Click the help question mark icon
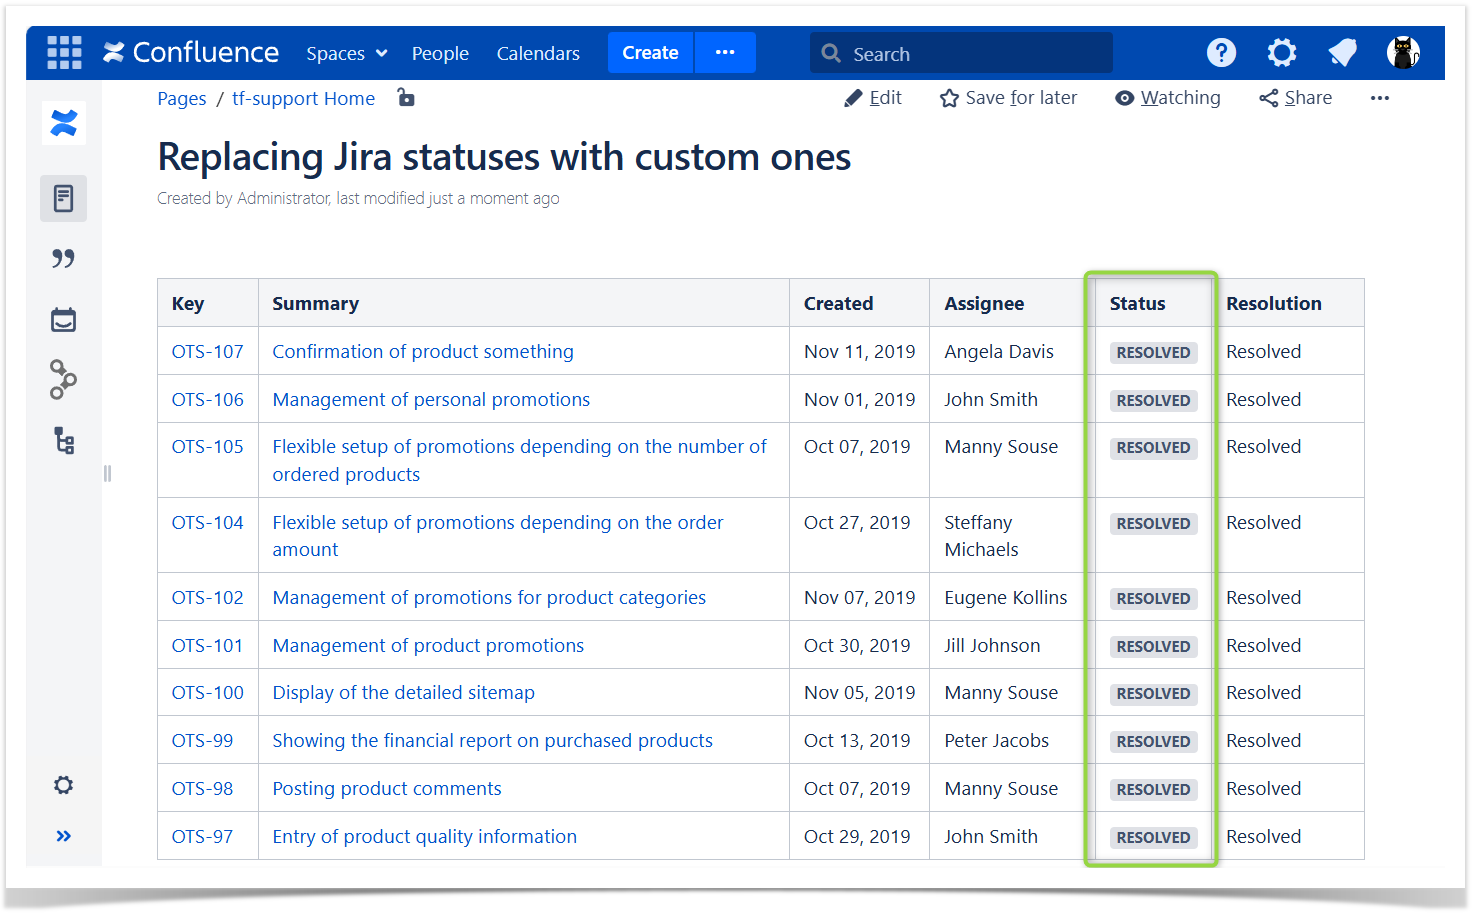This screenshot has width=1479, height=917. [x=1221, y=53]
